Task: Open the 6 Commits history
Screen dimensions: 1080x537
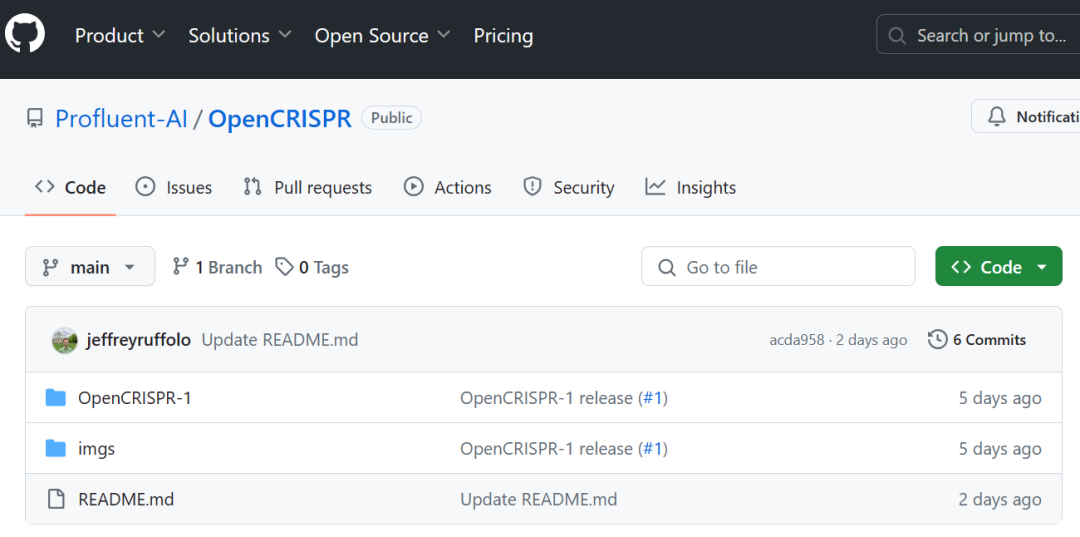Action: click(977, 340)
